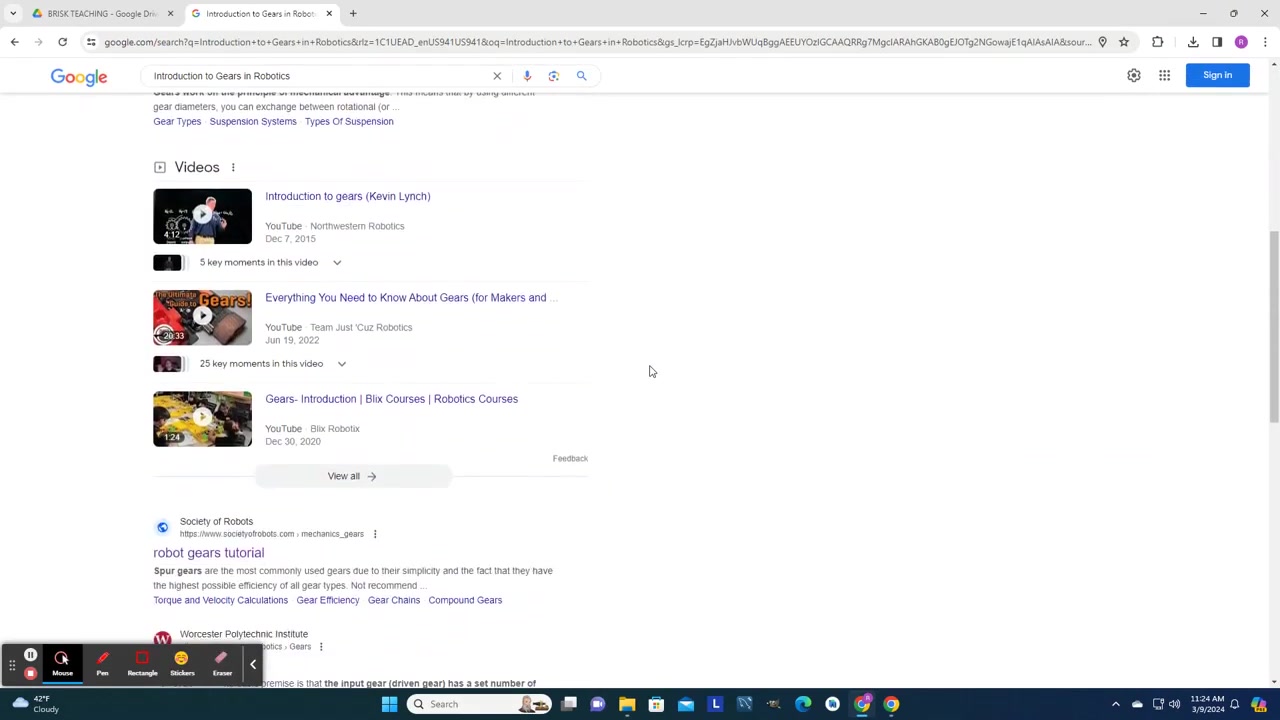Open robot gears tutorial result
1280x720 pixels.
click(209, 553)
